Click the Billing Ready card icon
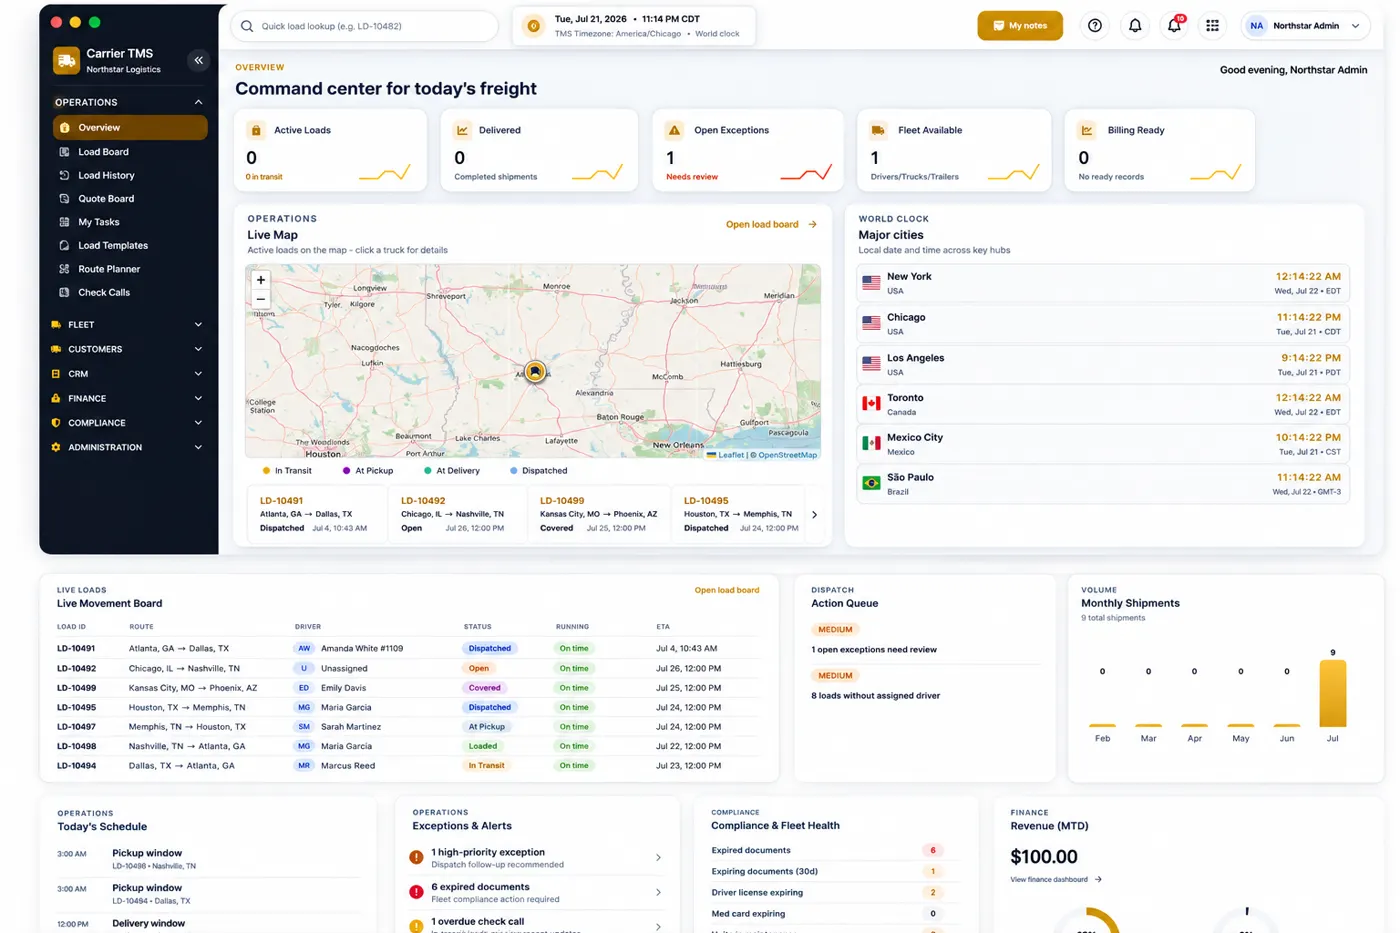1400x933 pixels. (x=1087, y=130)
